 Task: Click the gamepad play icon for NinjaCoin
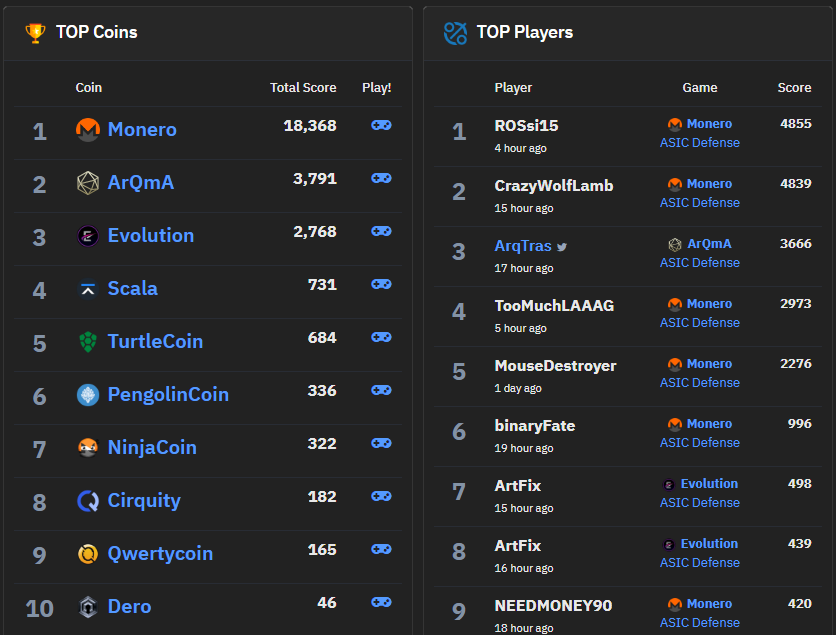tap(381, 443)
